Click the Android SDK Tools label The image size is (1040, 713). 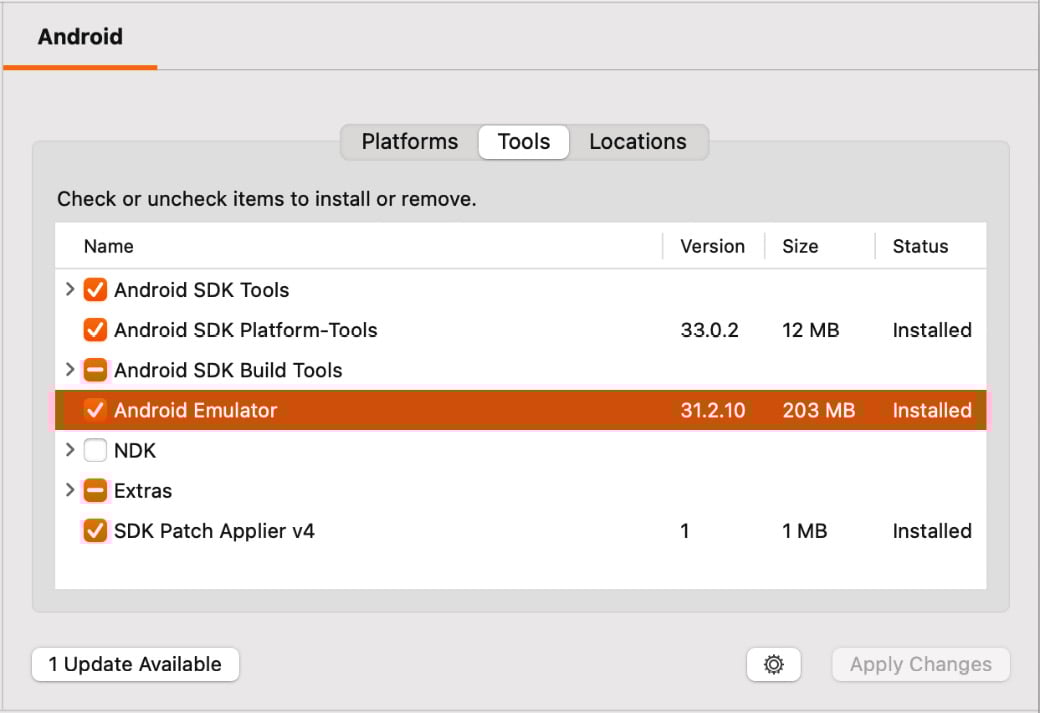click(x=202, y=291)
